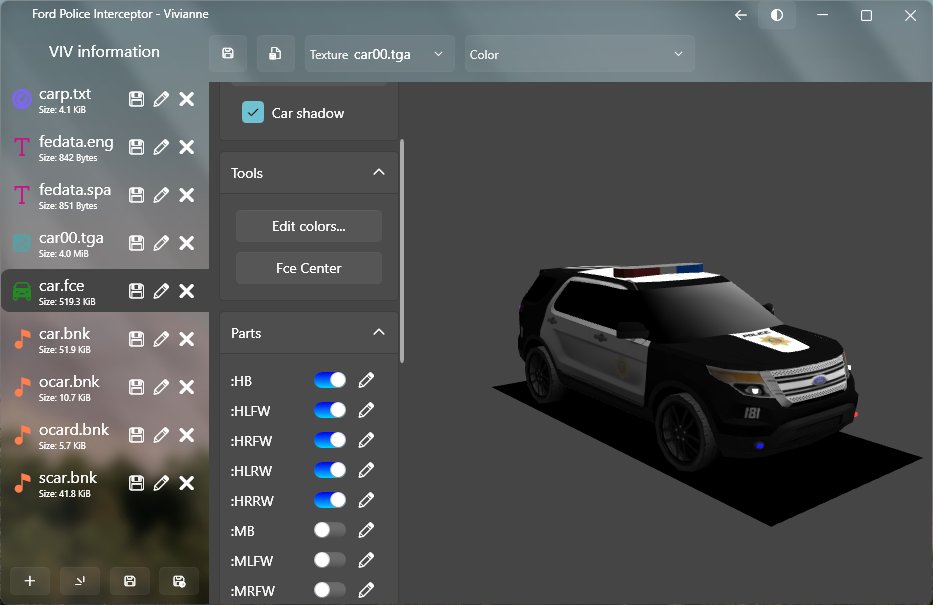
Task: Click the save-as icon at bottom of file list
Action: 179,581
